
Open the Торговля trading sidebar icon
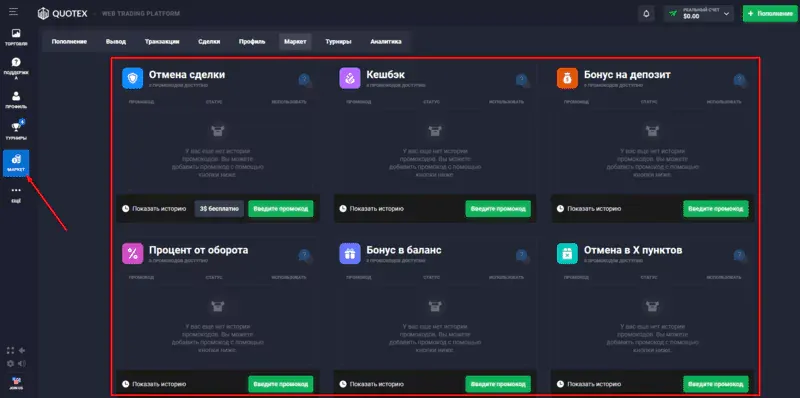[16, 37]
